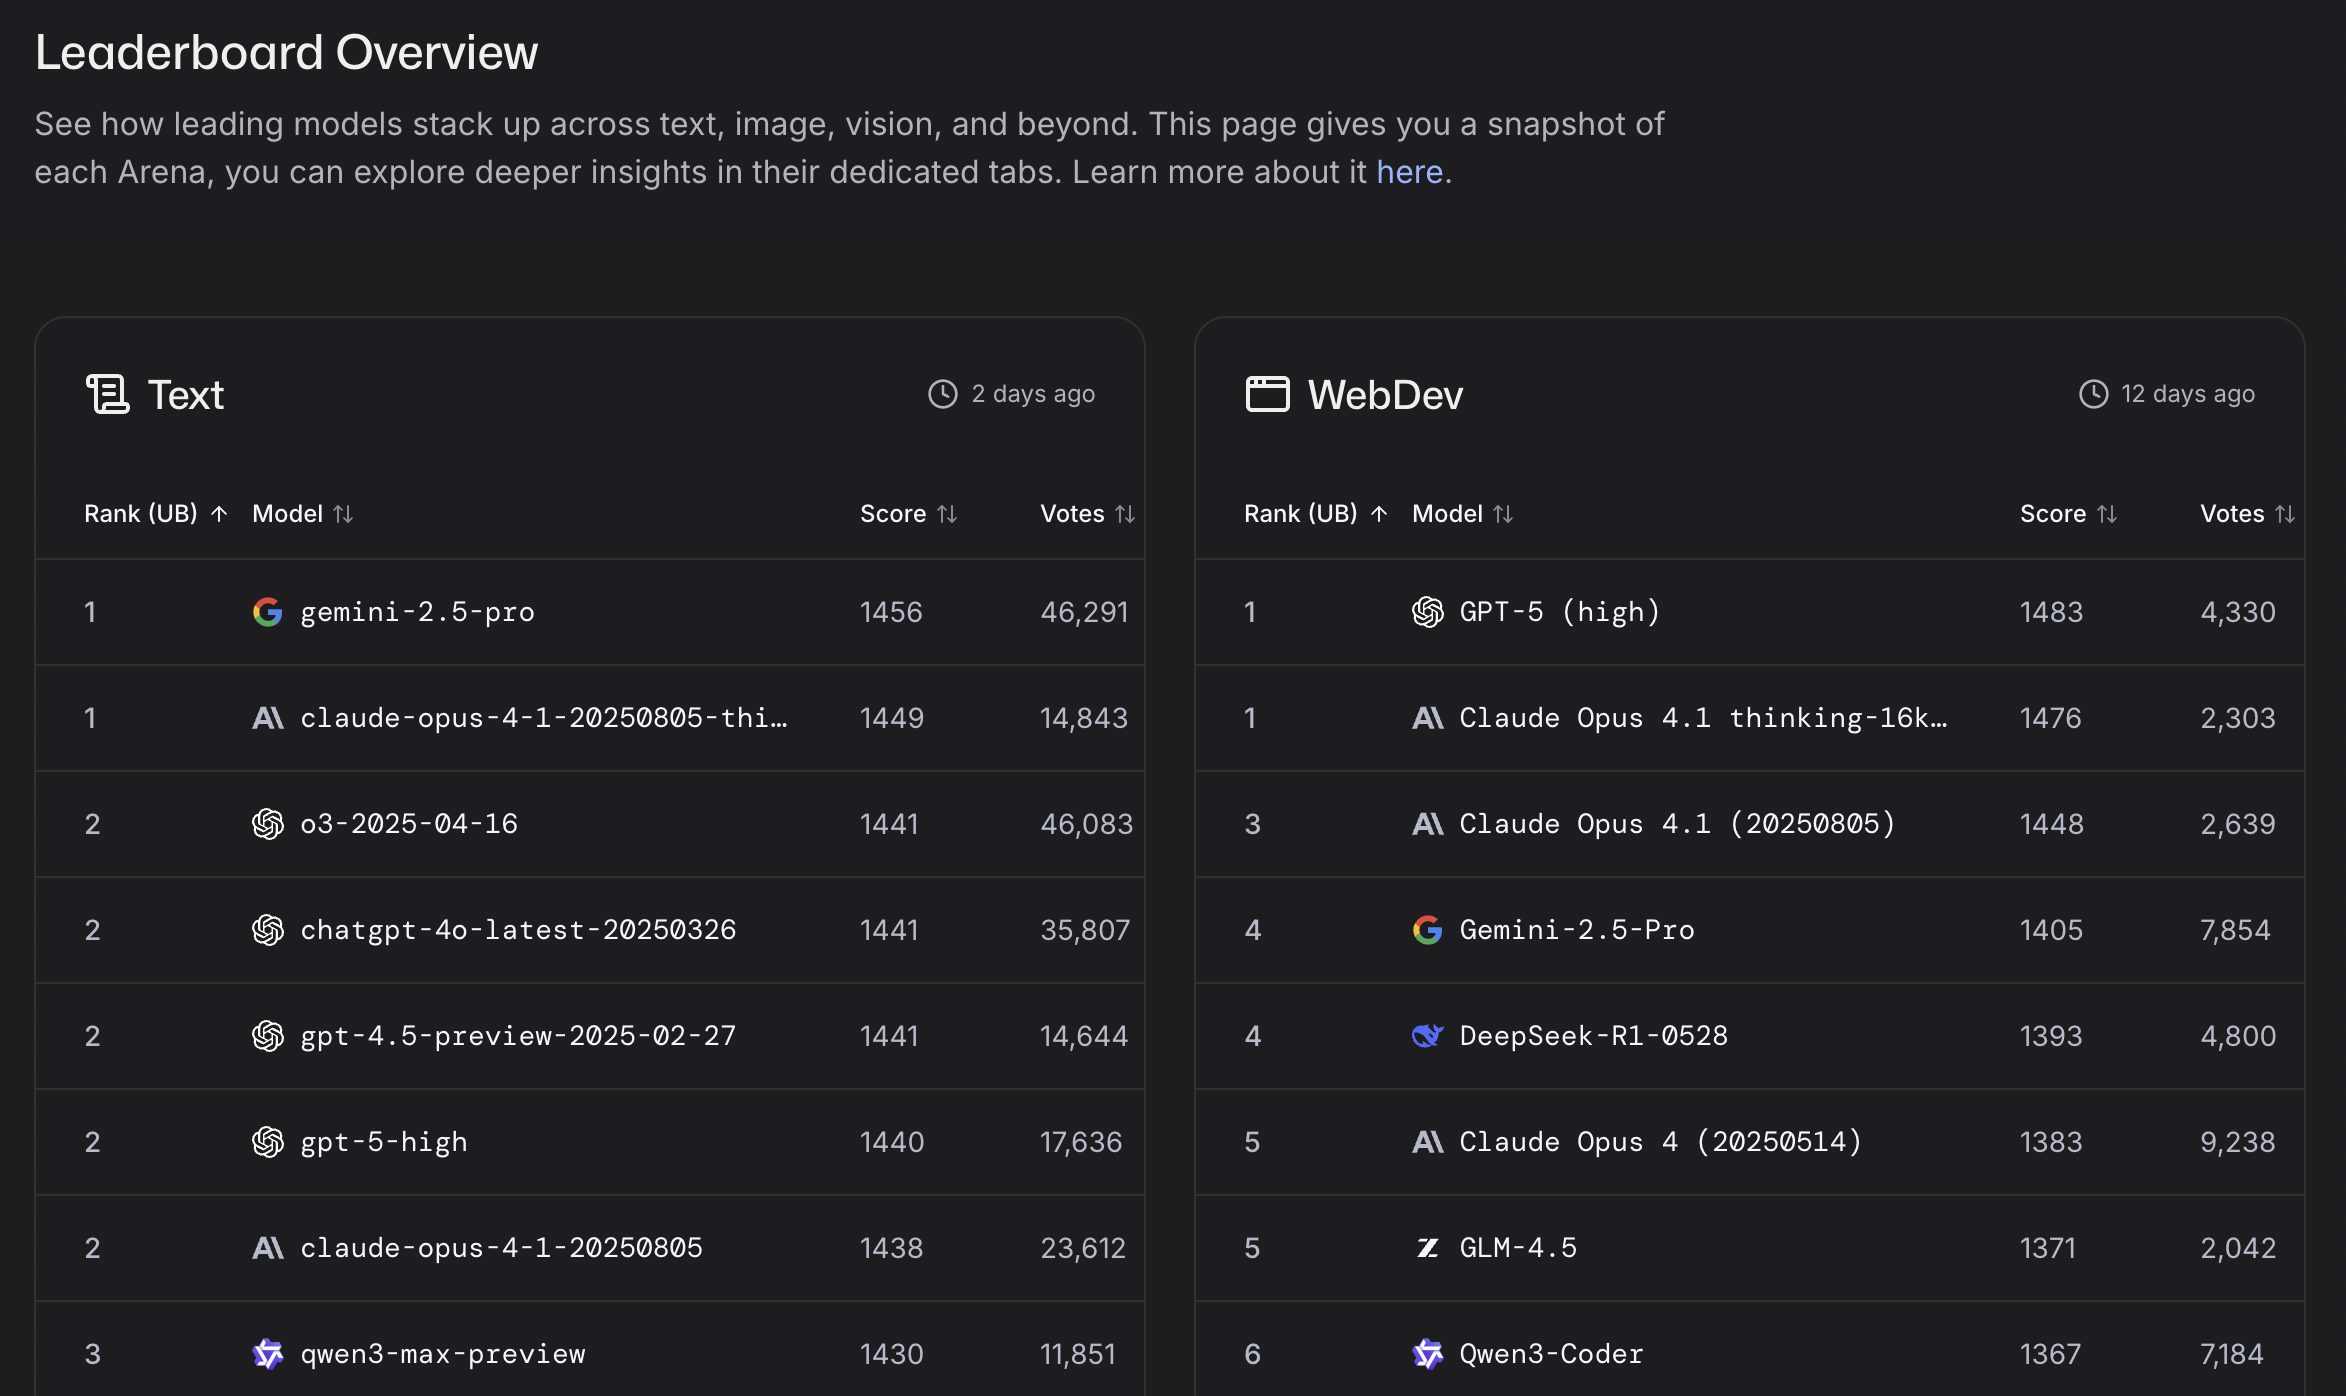Click Qwen logo beside Qwen3-Coder

click(1427, 1354)
